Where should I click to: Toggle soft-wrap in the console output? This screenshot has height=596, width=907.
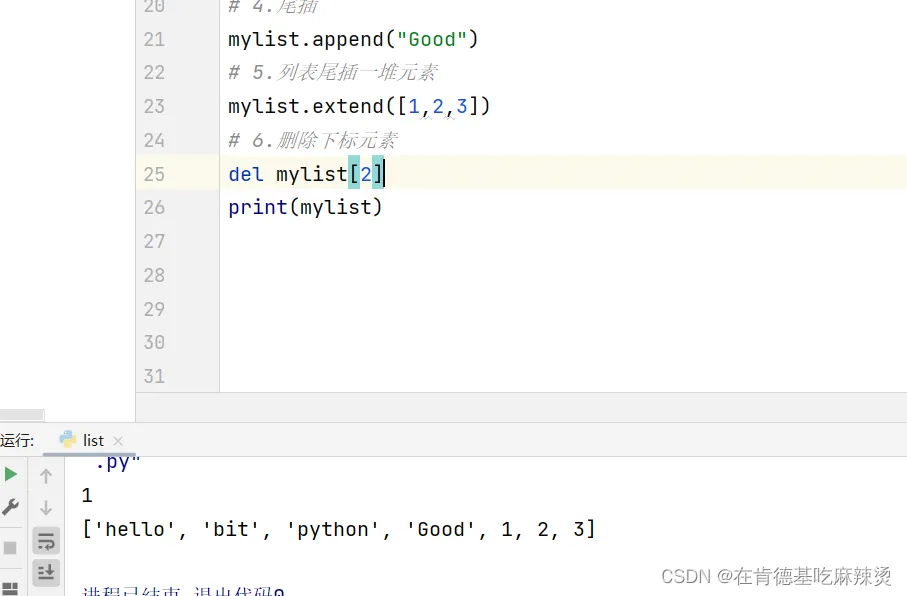[46, 541]
